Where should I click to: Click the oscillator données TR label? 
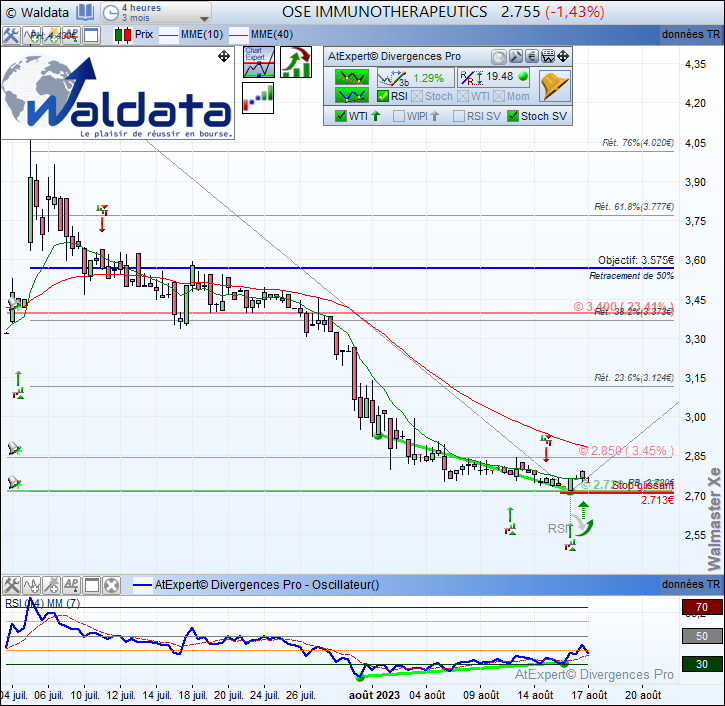(691, 585)
